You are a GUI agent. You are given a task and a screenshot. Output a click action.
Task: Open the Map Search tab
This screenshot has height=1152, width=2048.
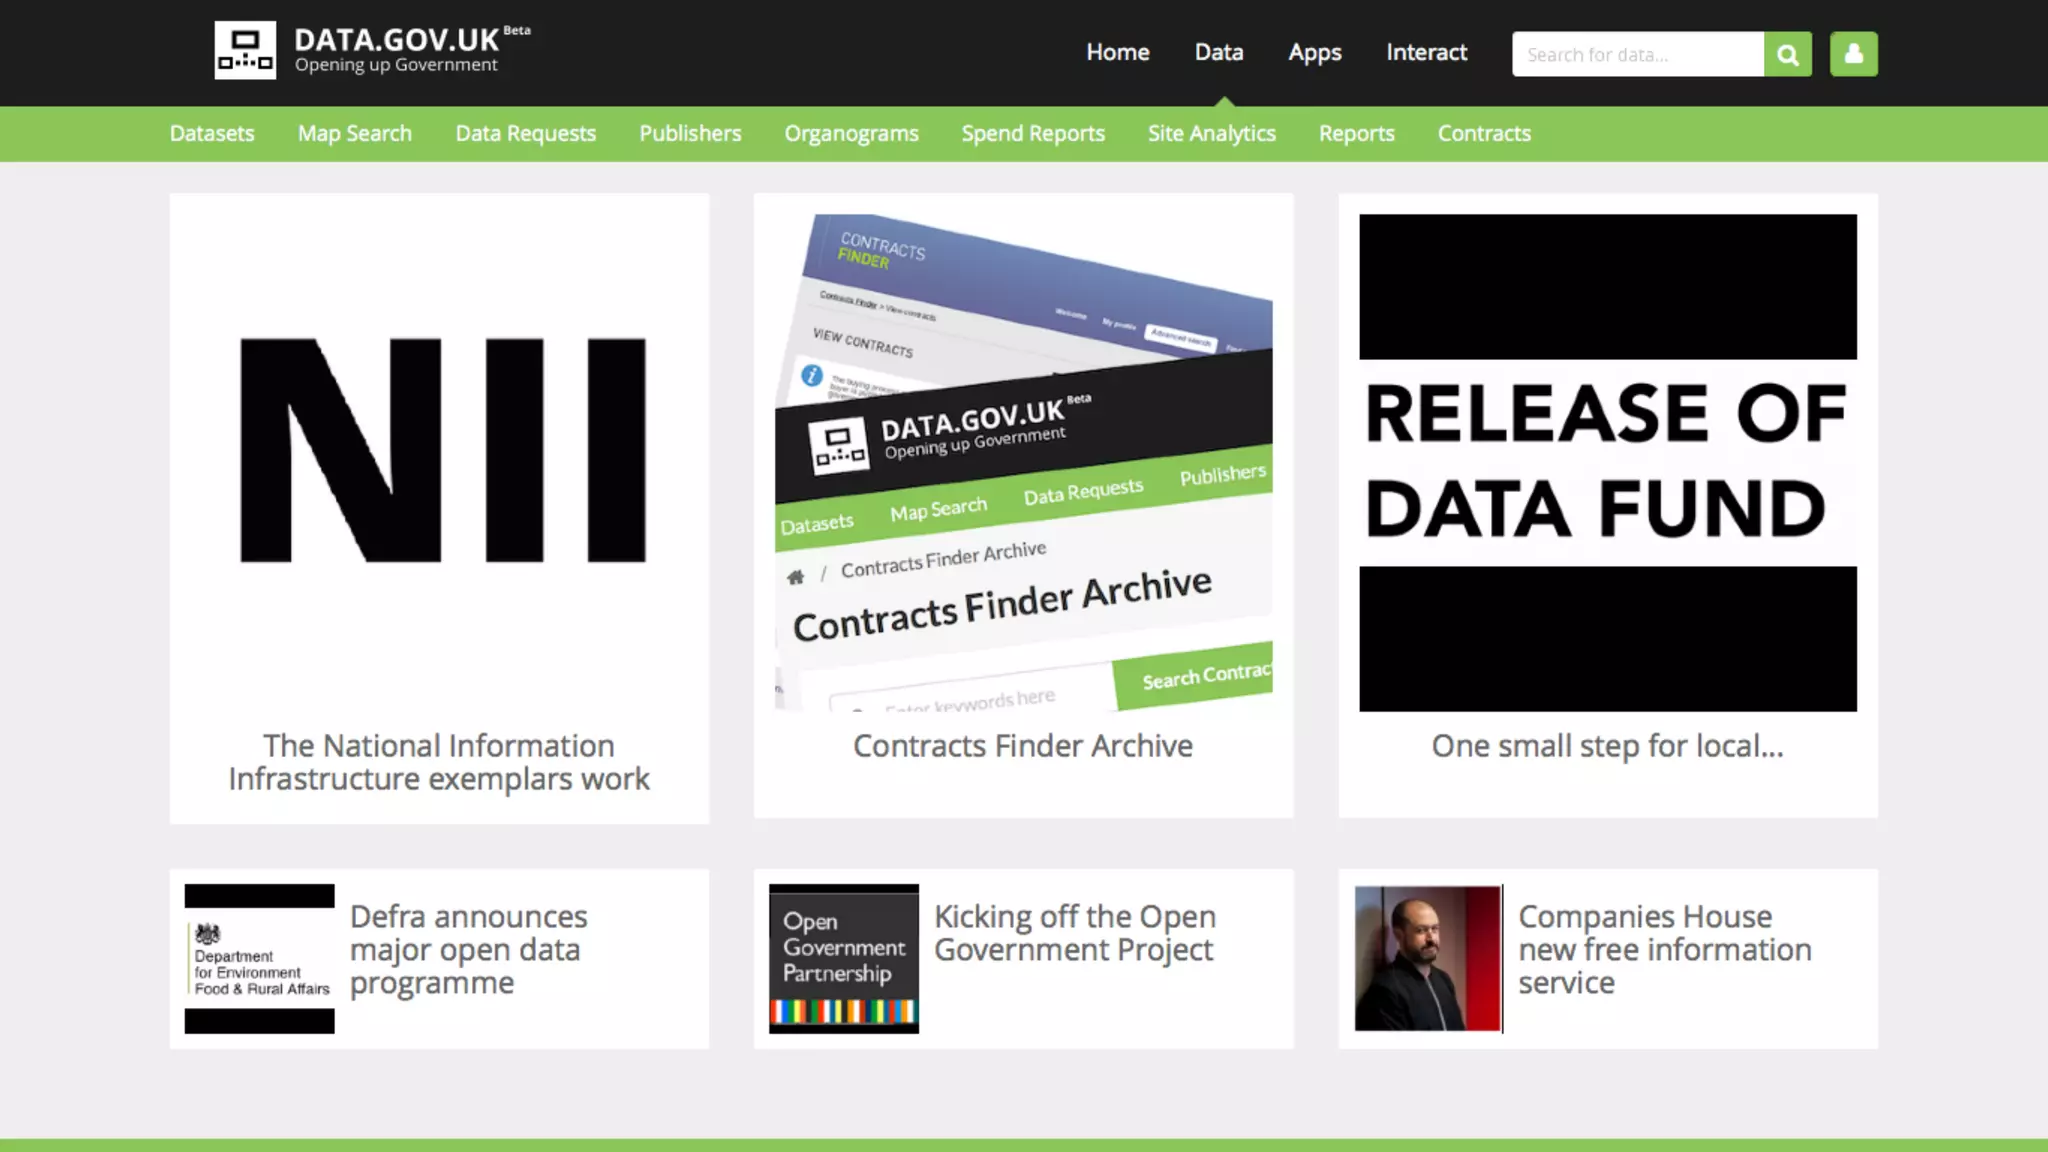pos(354,133)
